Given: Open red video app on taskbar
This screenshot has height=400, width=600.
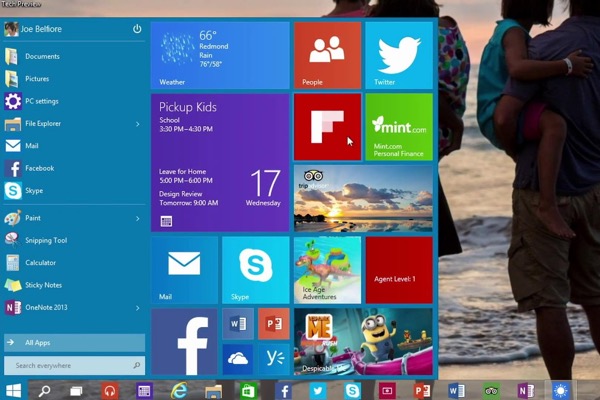Looking at the screenshot, I should 387,391.
